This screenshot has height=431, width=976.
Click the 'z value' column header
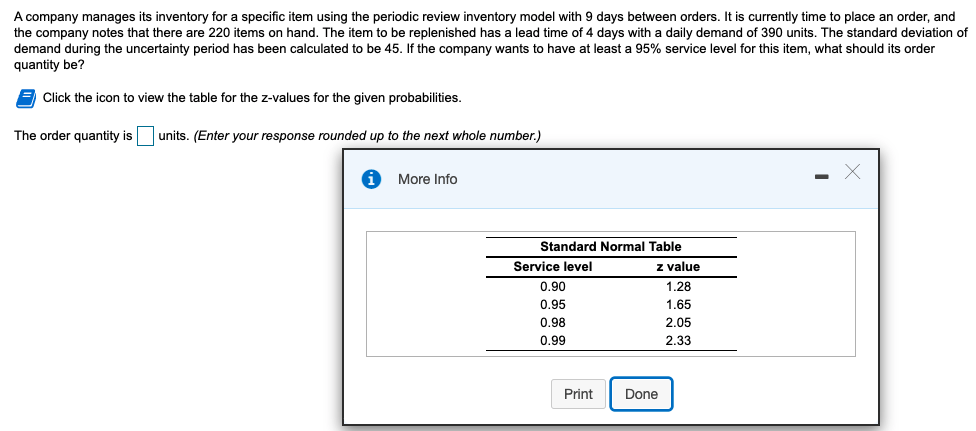point(678,267)
